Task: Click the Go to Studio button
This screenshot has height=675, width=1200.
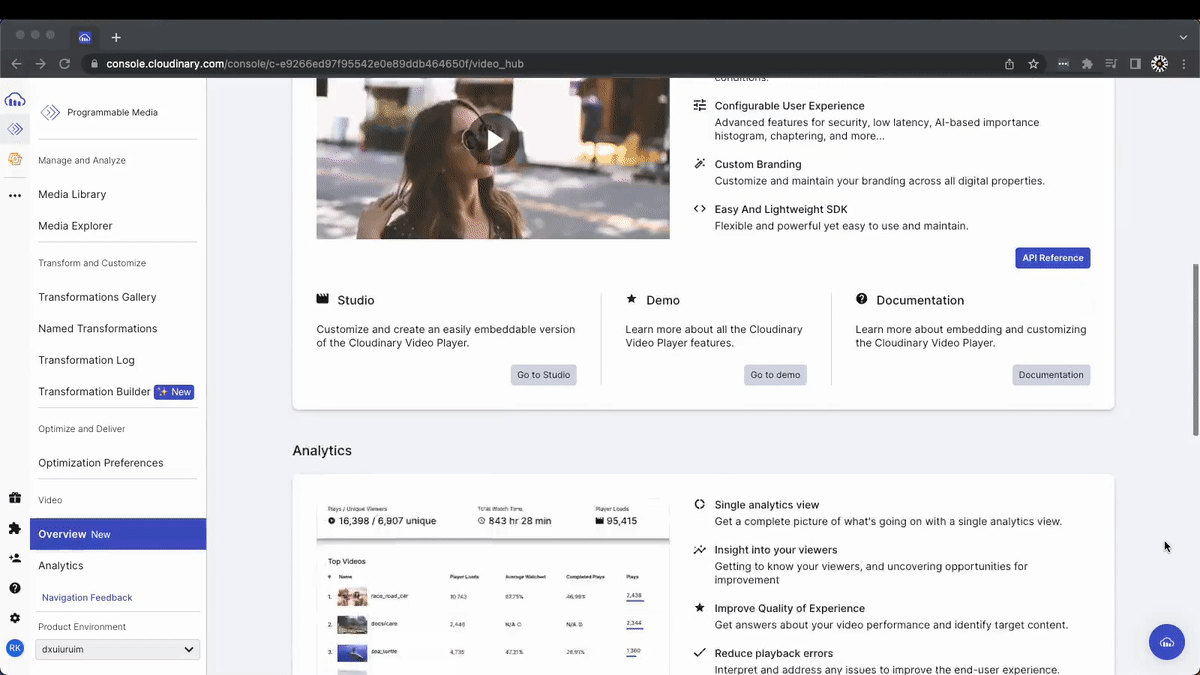Action: point(543,375)
